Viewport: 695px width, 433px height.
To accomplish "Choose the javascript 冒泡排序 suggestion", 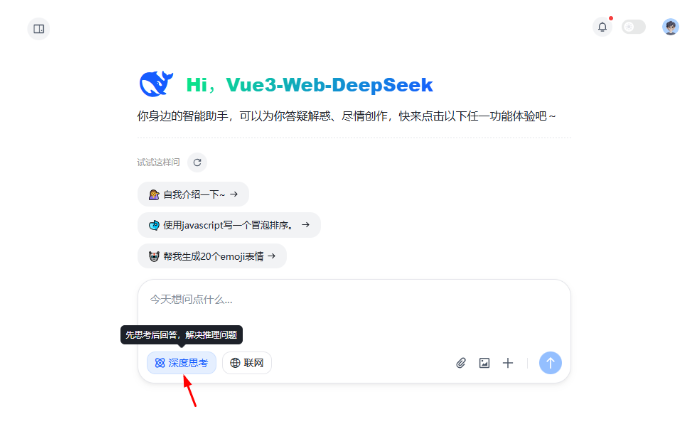I will [x=229, y=225].
